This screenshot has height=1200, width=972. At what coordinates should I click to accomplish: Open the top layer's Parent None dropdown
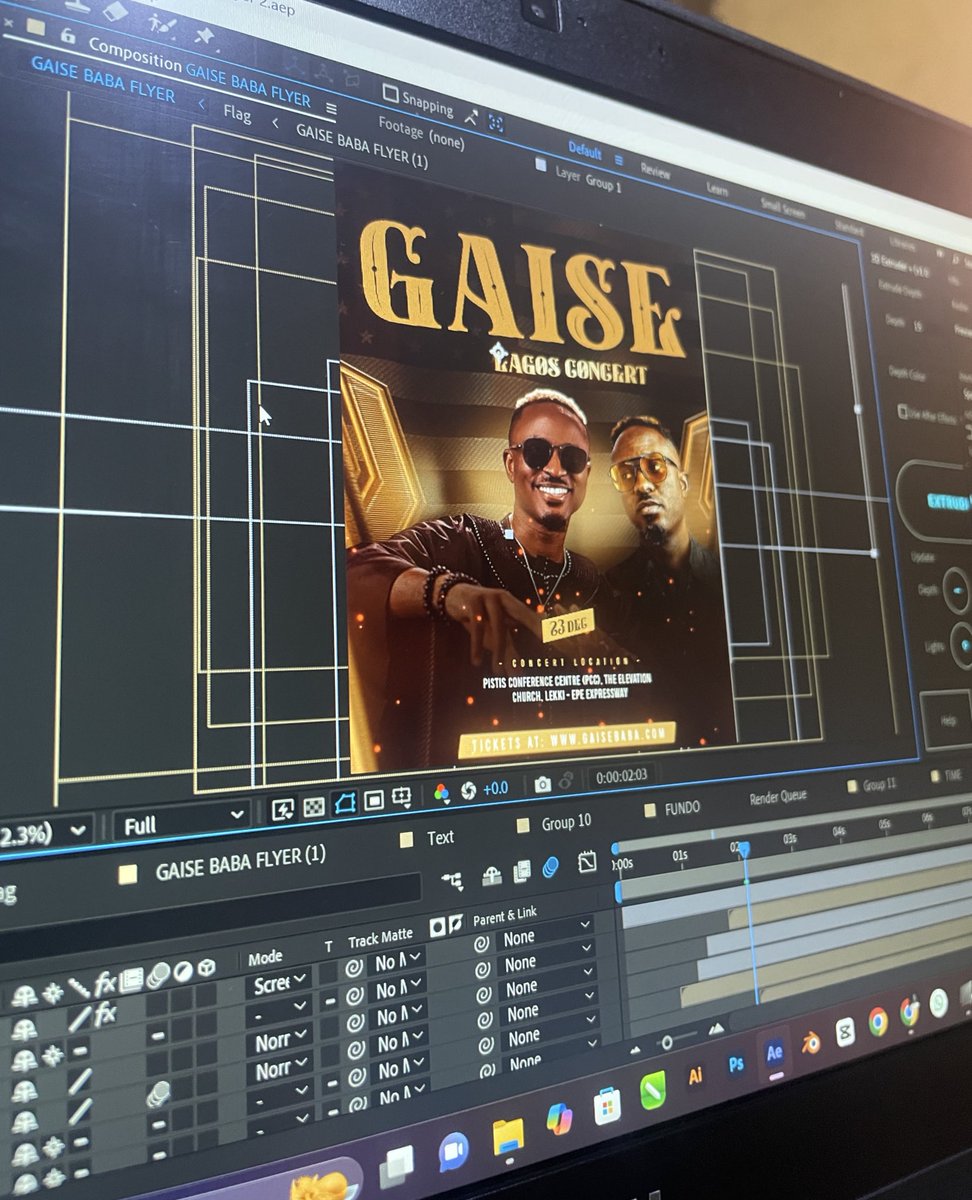click(546, 936)
